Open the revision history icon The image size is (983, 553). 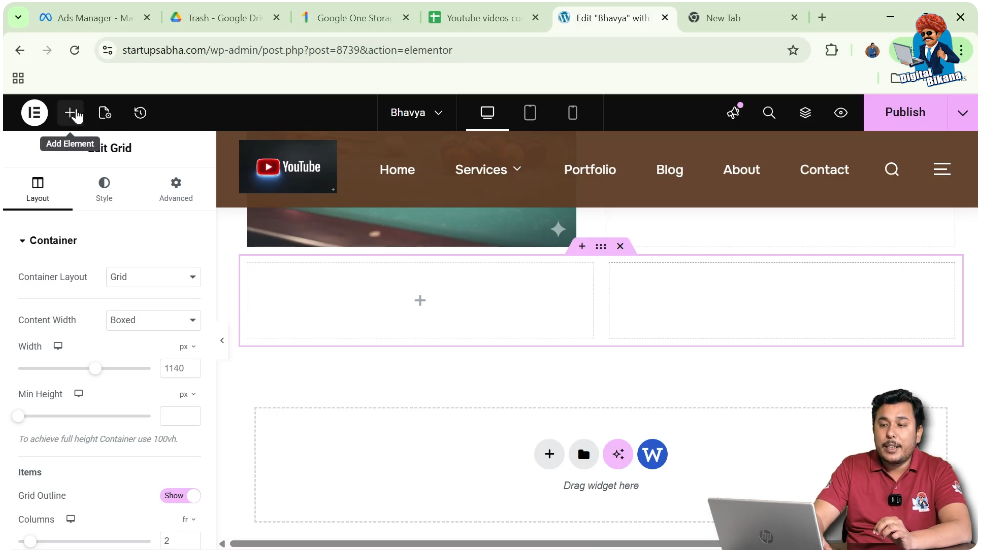pyautogui.click(x=140, y=113)
